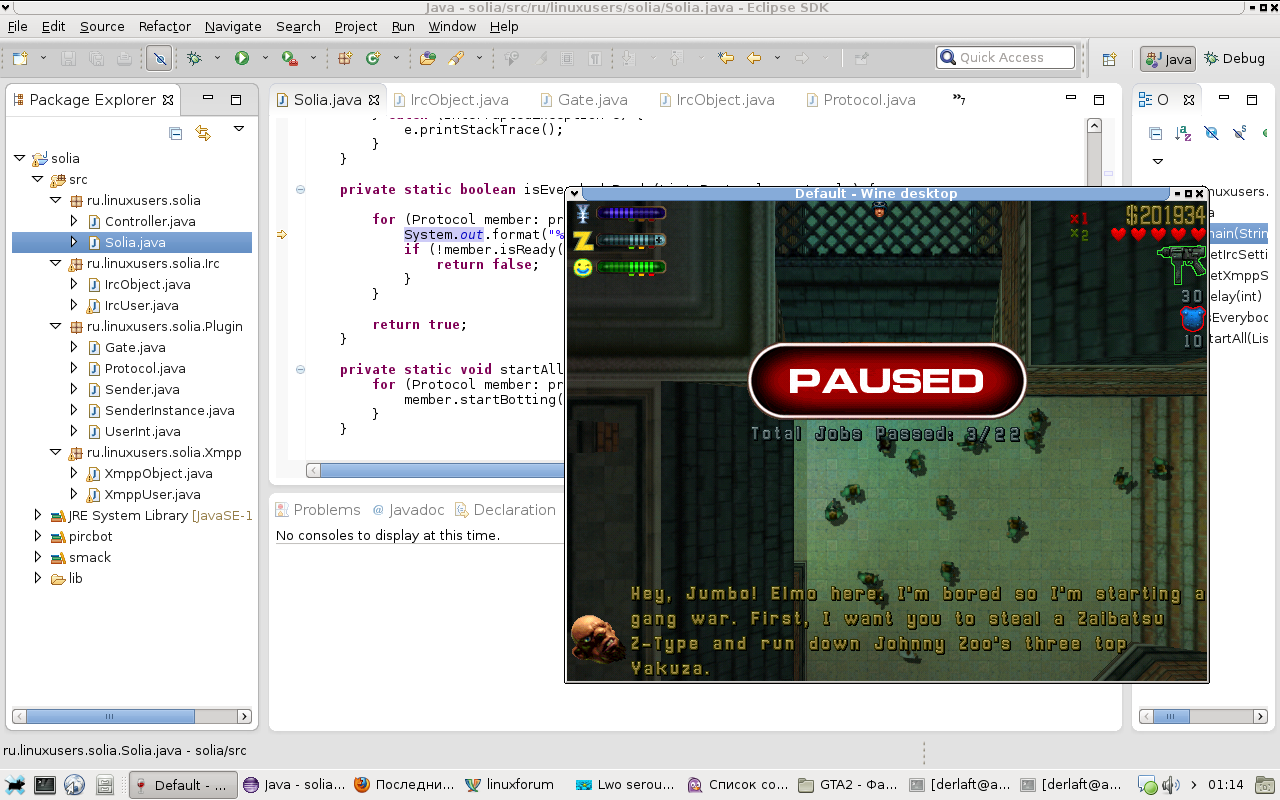Toggle Hide Static Members in Outline
Viewport: 1280px width, 800px height.
coord(1240,133)
